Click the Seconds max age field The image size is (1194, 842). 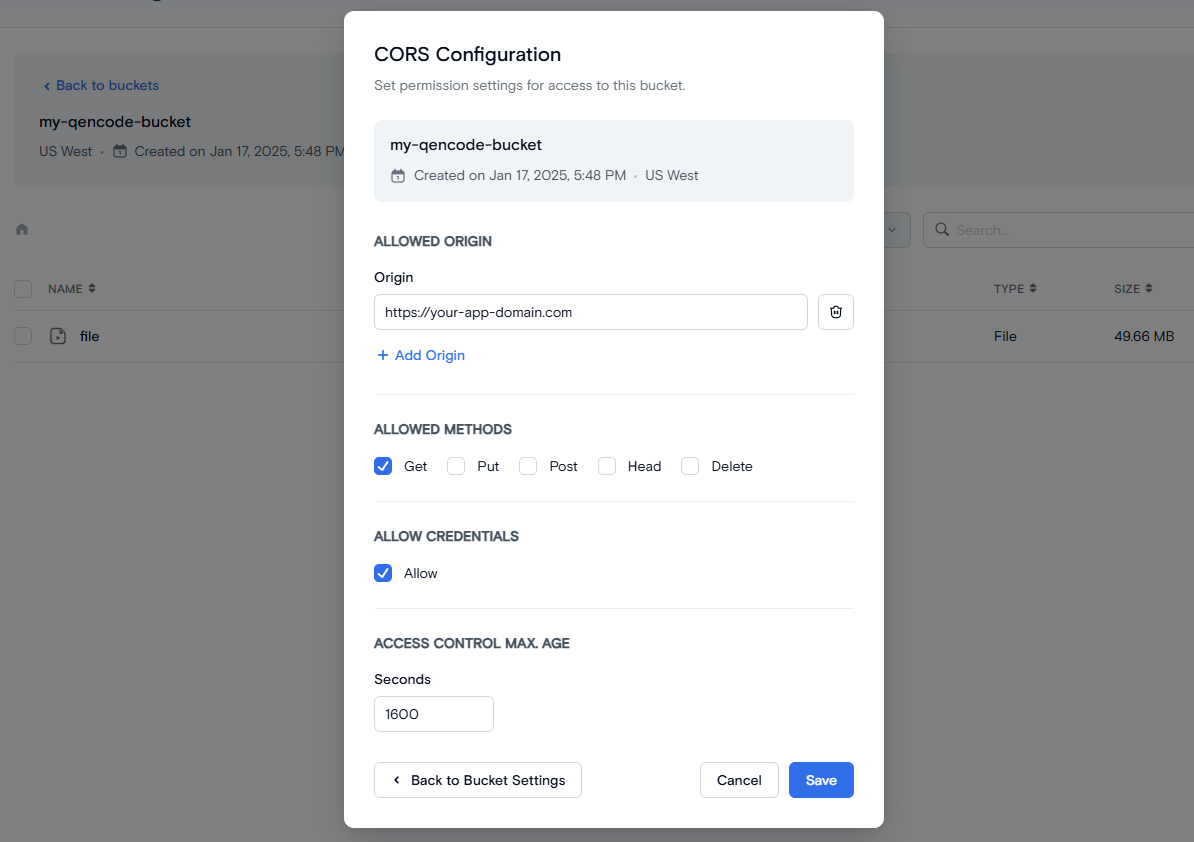tap(433, 714)
